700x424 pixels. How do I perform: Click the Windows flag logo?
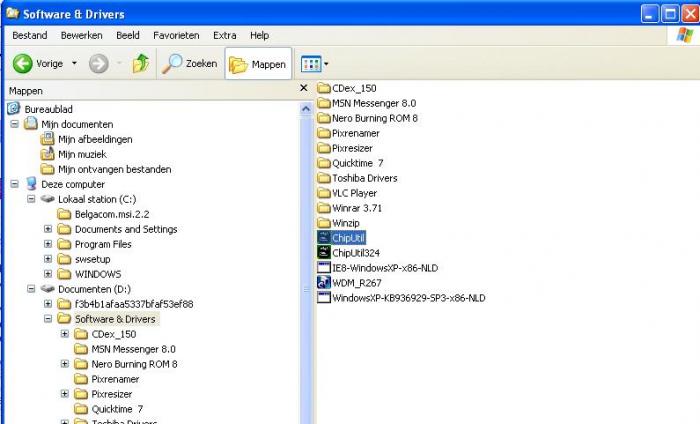(x=684, y=35)
